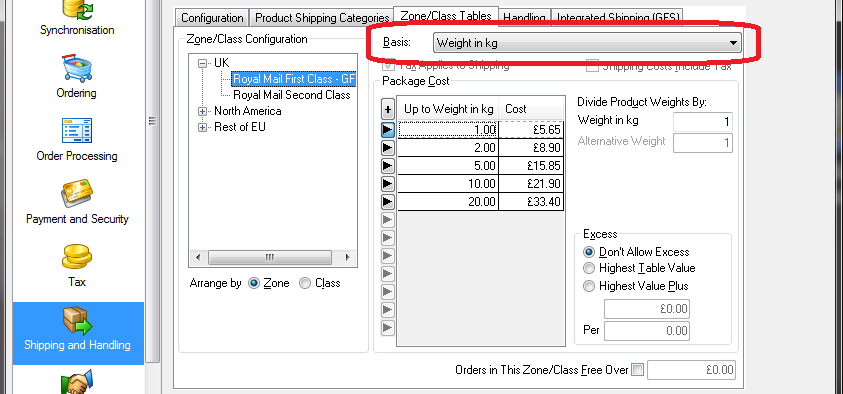
Task: Switch to the Zone/Class Tables tab
Action: [446, 16]
